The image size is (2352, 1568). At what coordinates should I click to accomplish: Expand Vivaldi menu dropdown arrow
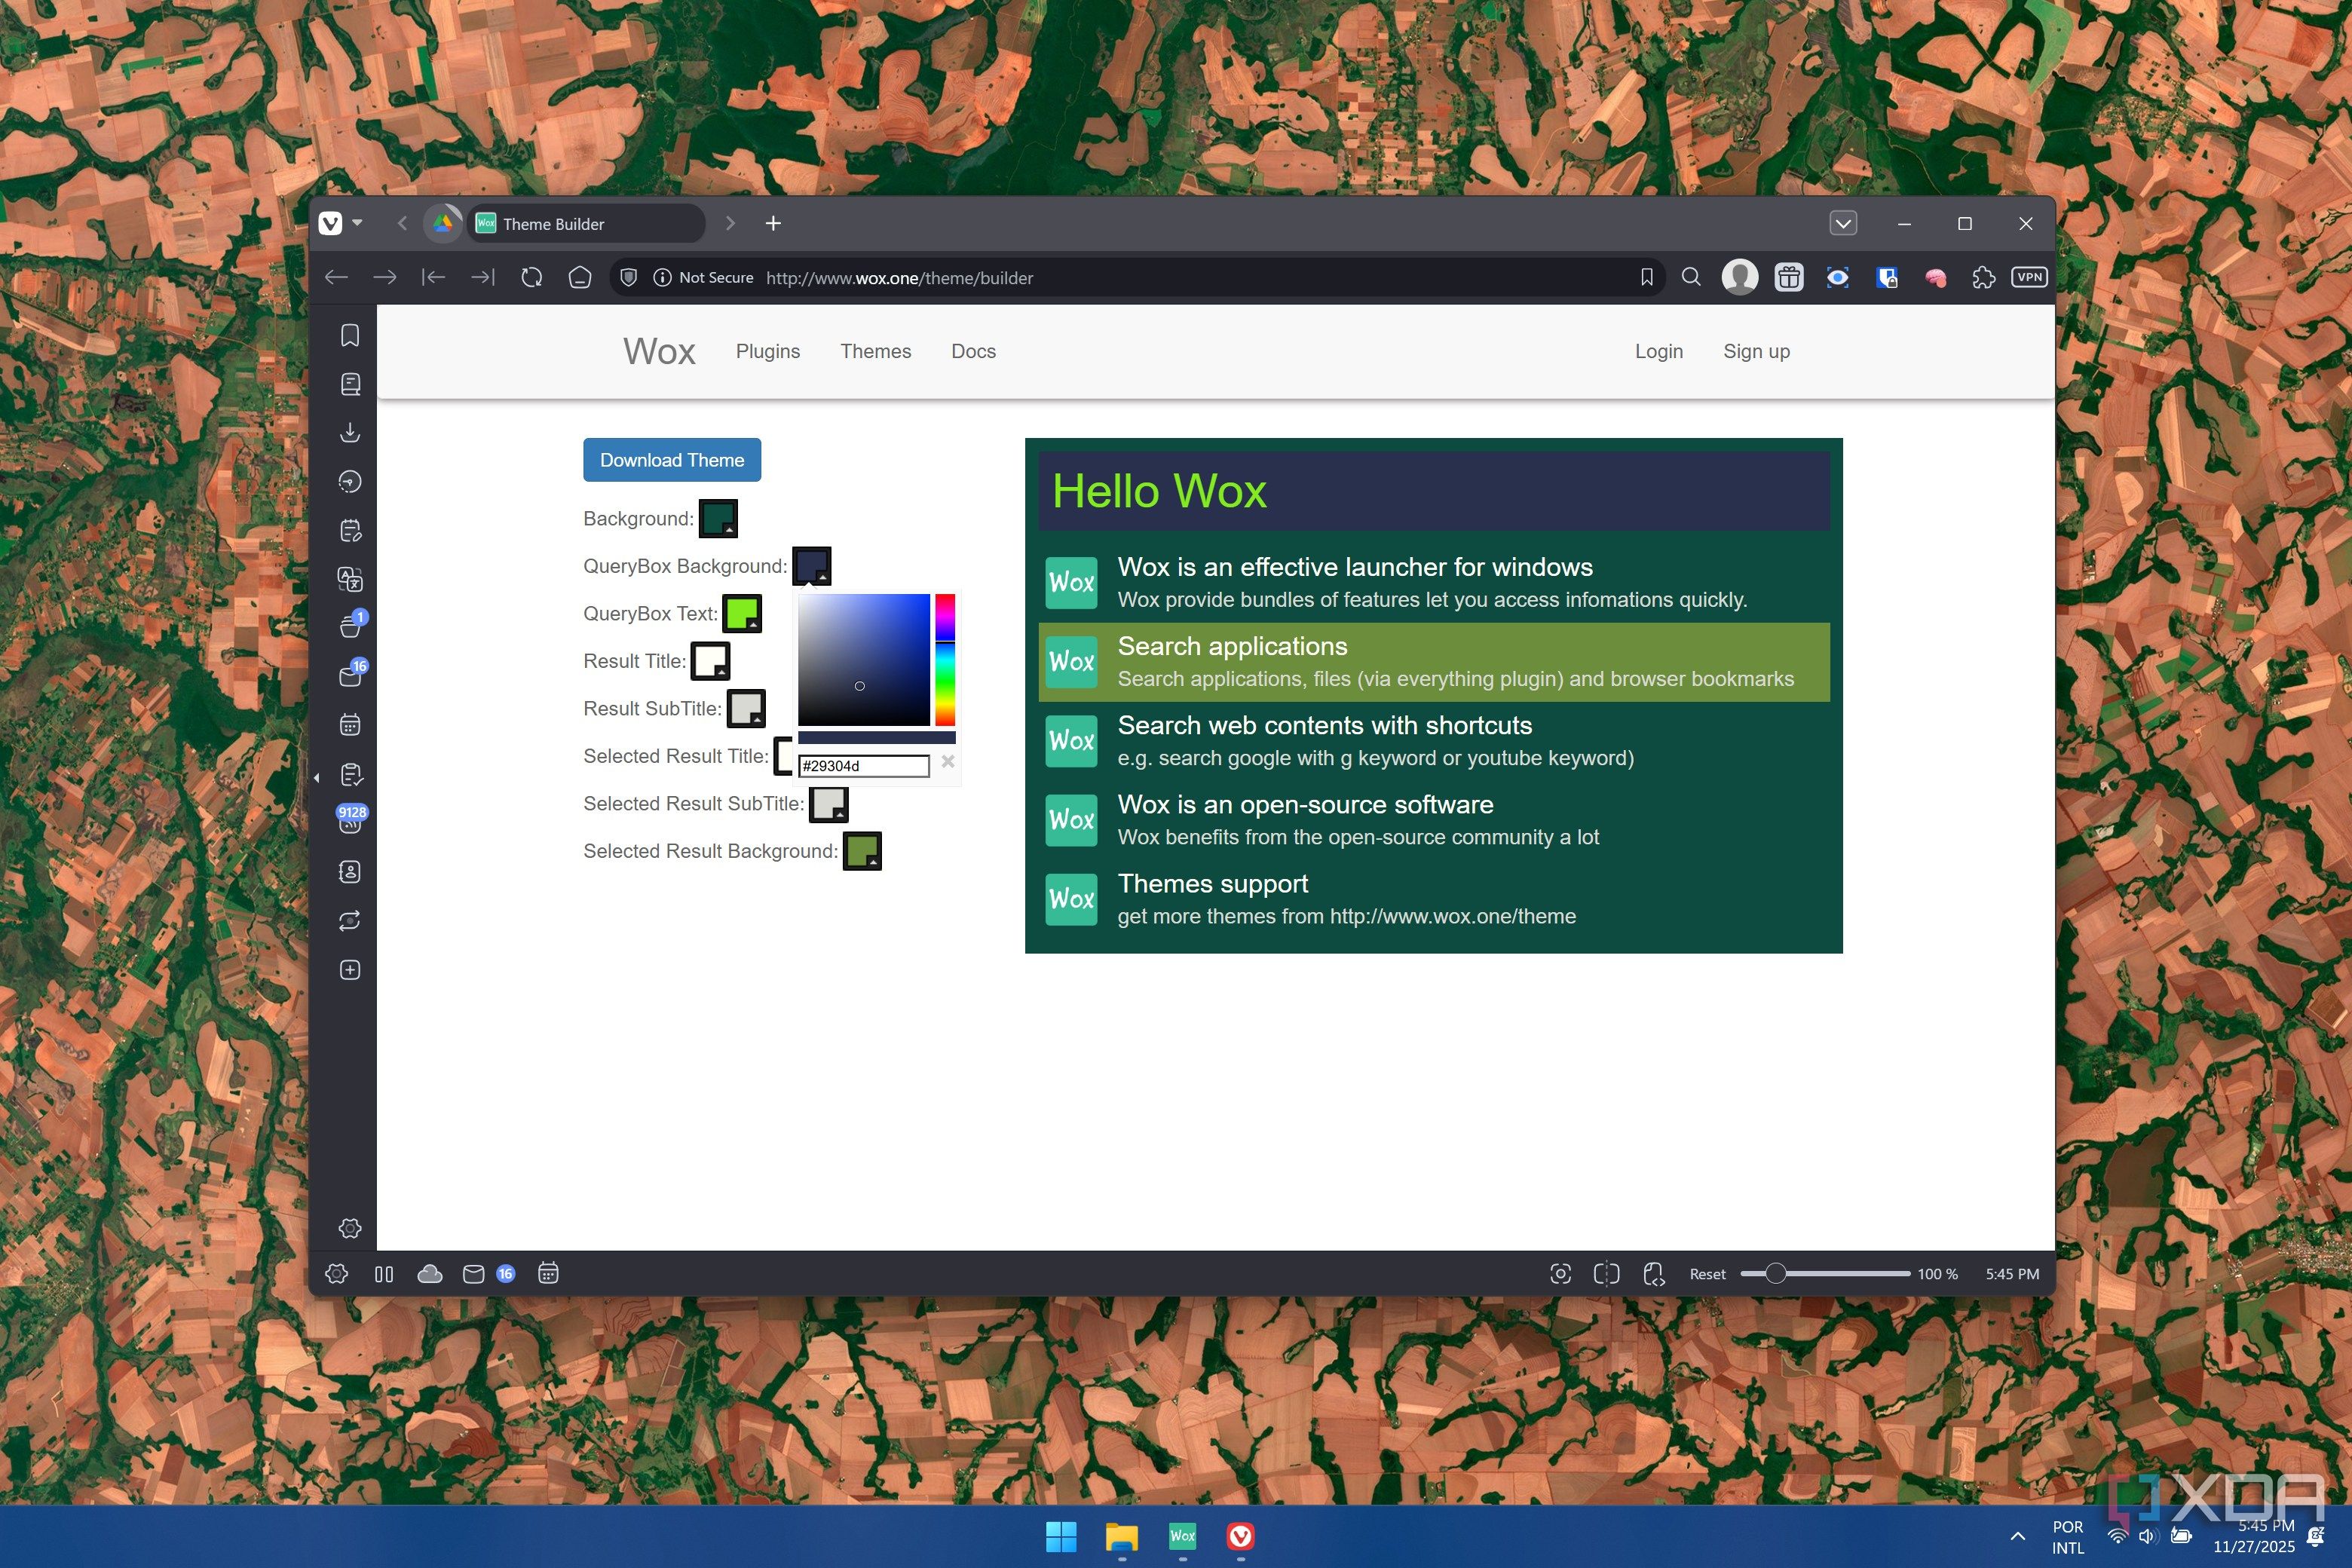(357, 223)
